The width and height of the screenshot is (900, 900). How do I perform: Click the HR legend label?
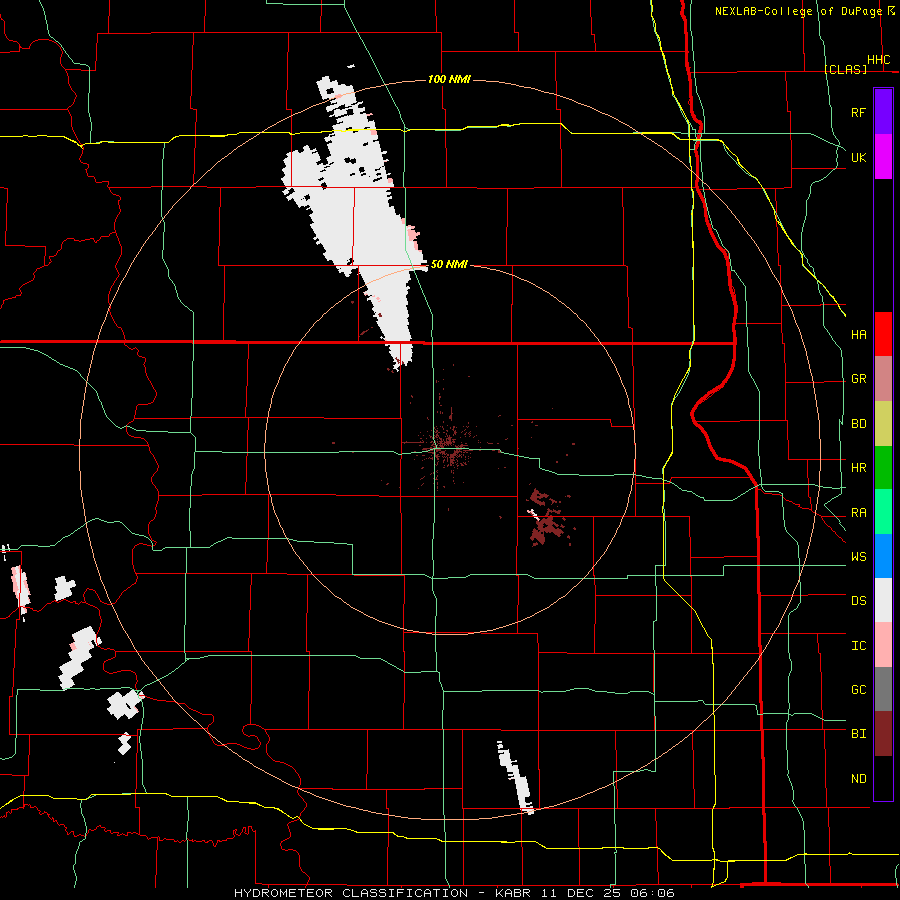click(858, 468)
